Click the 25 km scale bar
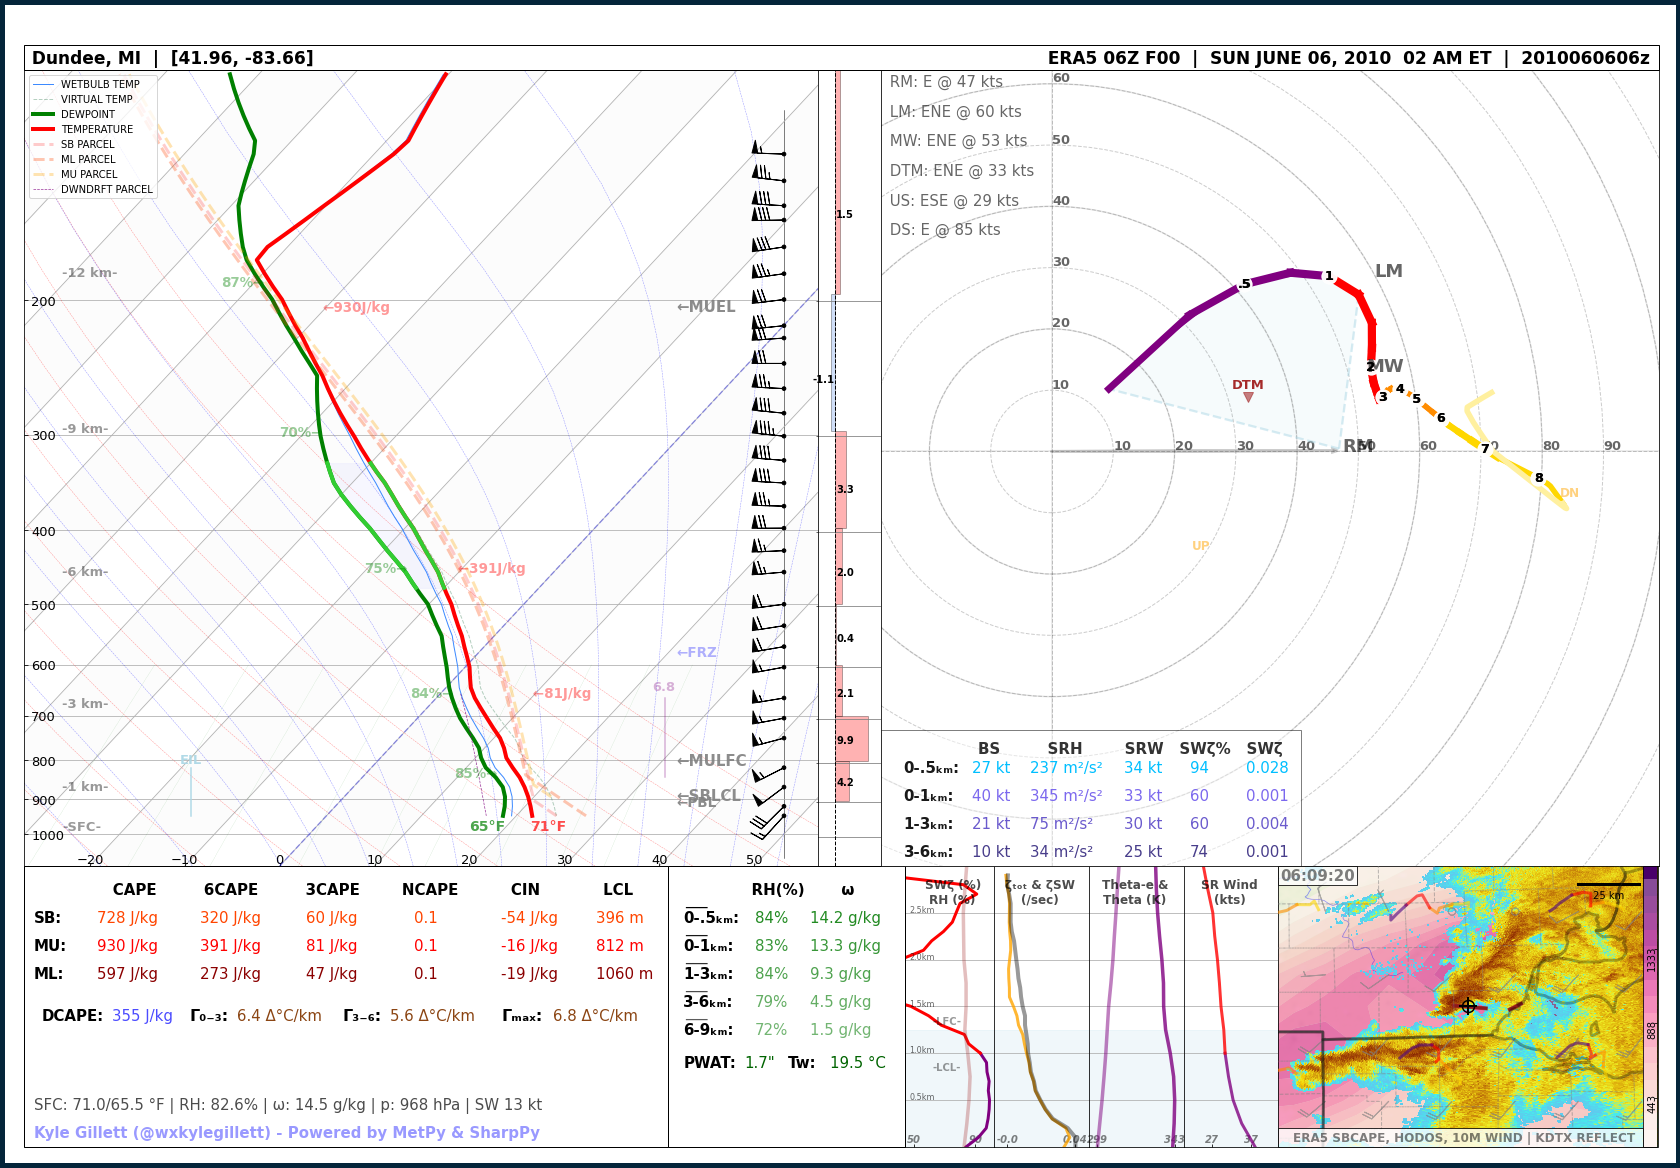Image resolution: width=1680 pixels, height=1168 pixels. pos(1608,884)
